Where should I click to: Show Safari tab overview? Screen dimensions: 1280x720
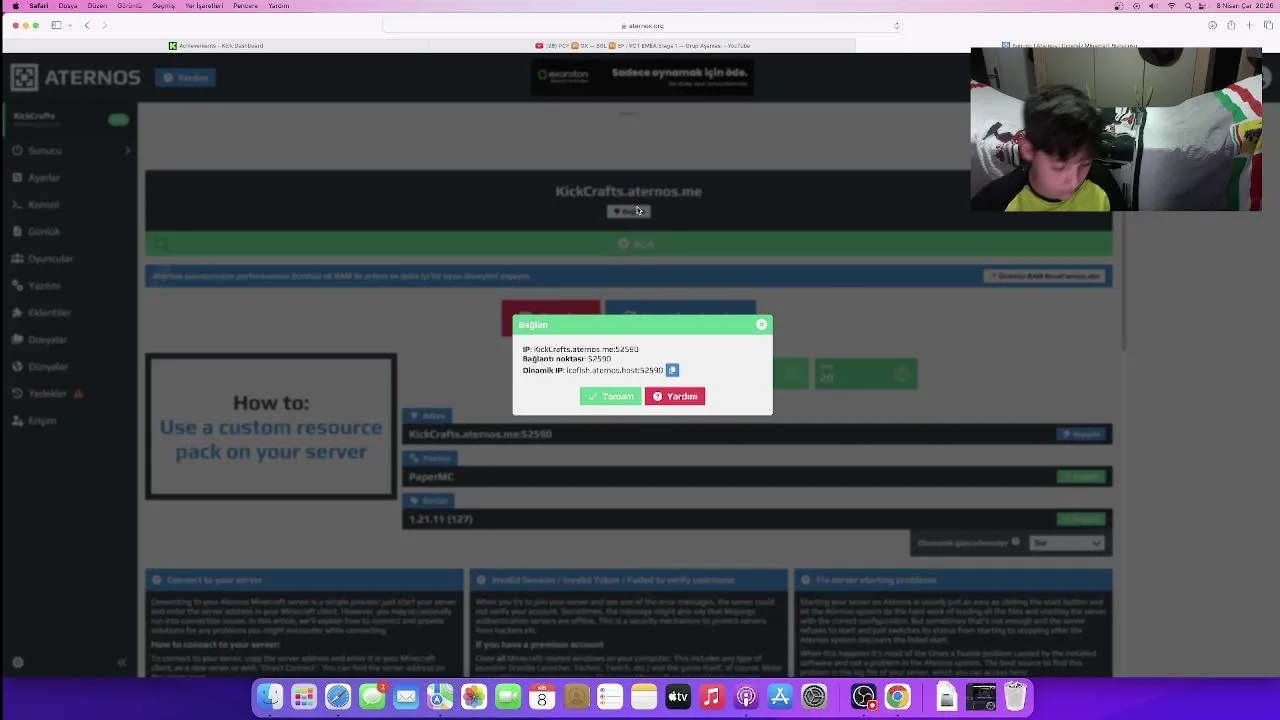(x=1268, y=25)
